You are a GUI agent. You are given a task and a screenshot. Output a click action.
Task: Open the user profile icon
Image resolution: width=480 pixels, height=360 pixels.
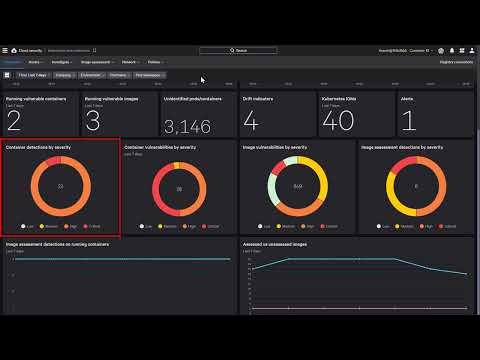tap(472, 50)
